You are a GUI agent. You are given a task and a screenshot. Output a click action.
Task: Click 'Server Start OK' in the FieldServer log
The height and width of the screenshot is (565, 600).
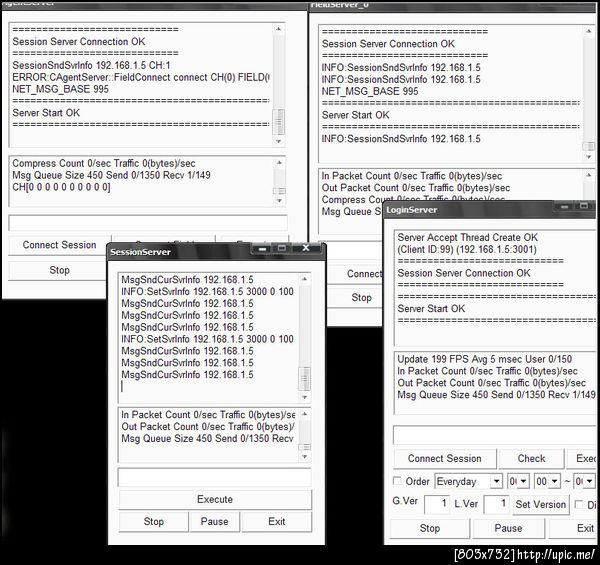pyautogui.click(x=355, y=115)
